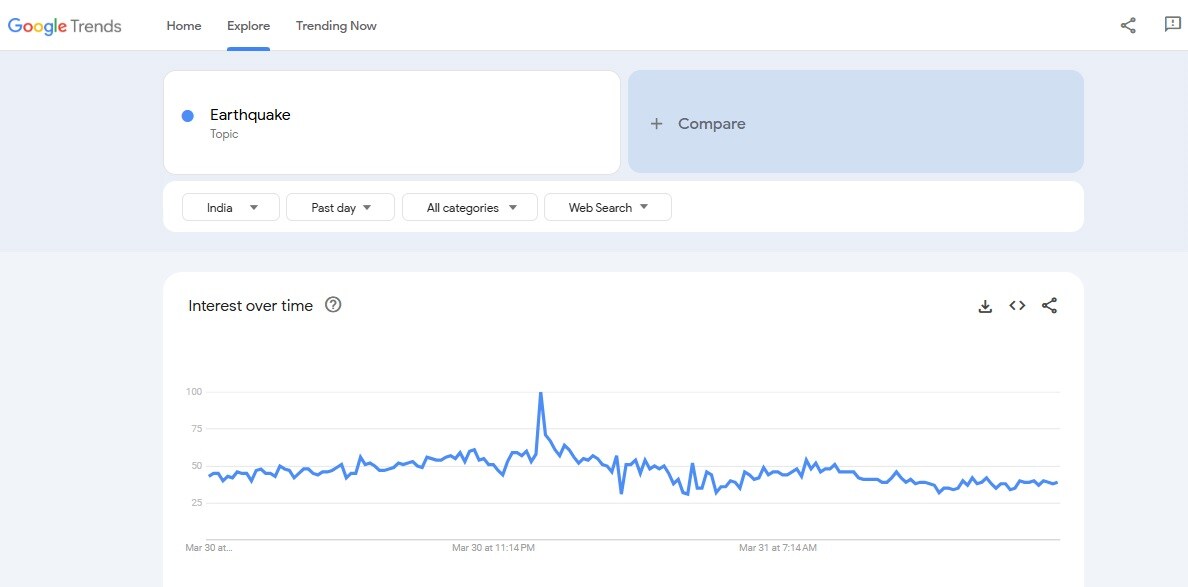Click the Google Trends logo

pos(65,26)
